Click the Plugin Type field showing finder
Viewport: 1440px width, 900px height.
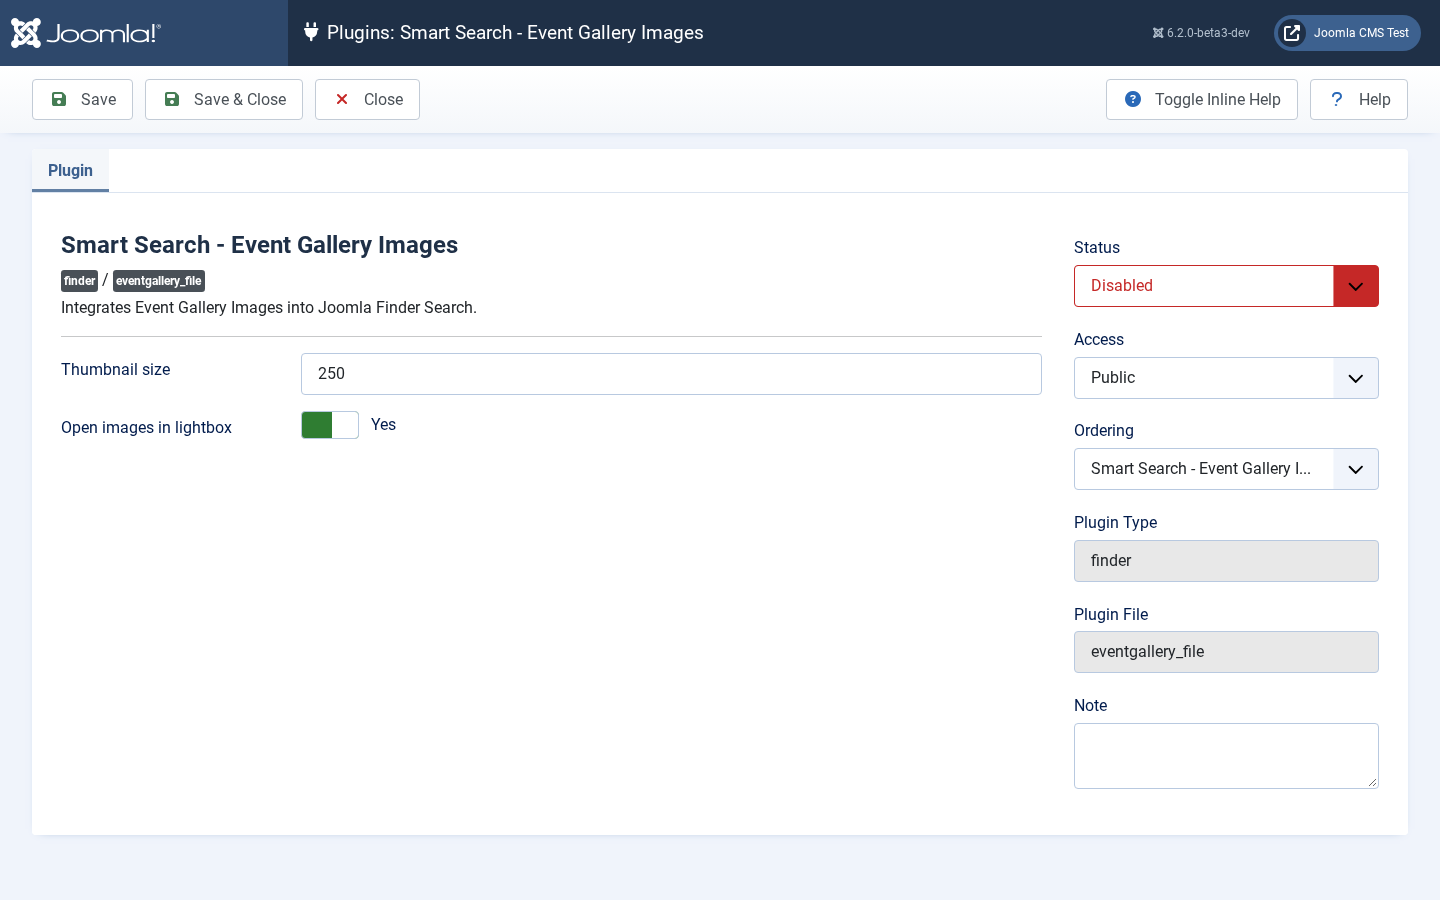(1226, 561)
